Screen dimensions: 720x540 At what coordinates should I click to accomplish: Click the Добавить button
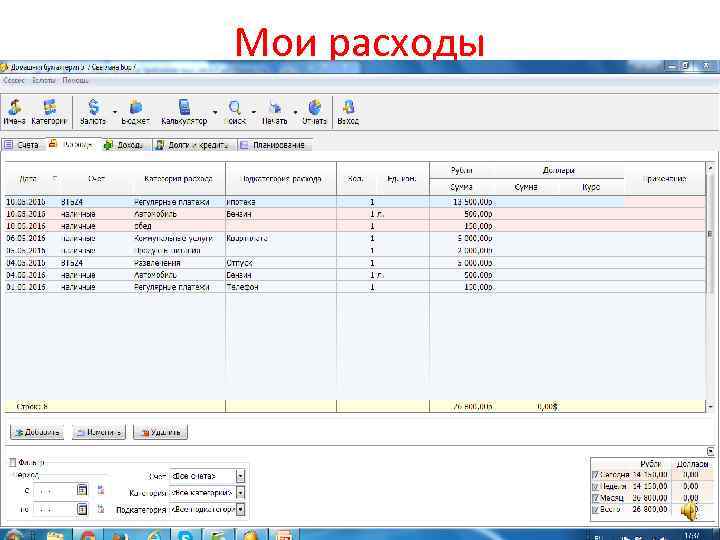37,432
